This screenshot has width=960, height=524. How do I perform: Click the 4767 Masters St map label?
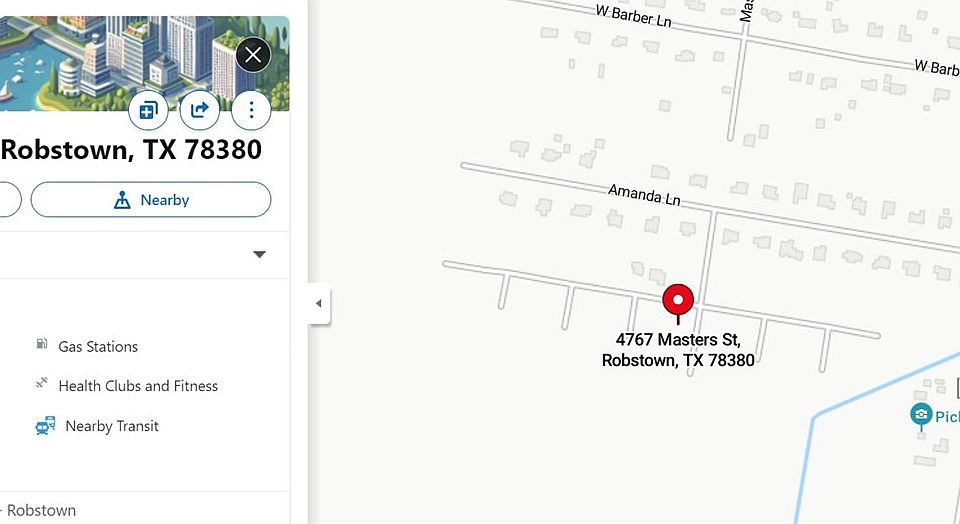click(x=678, y=350)
